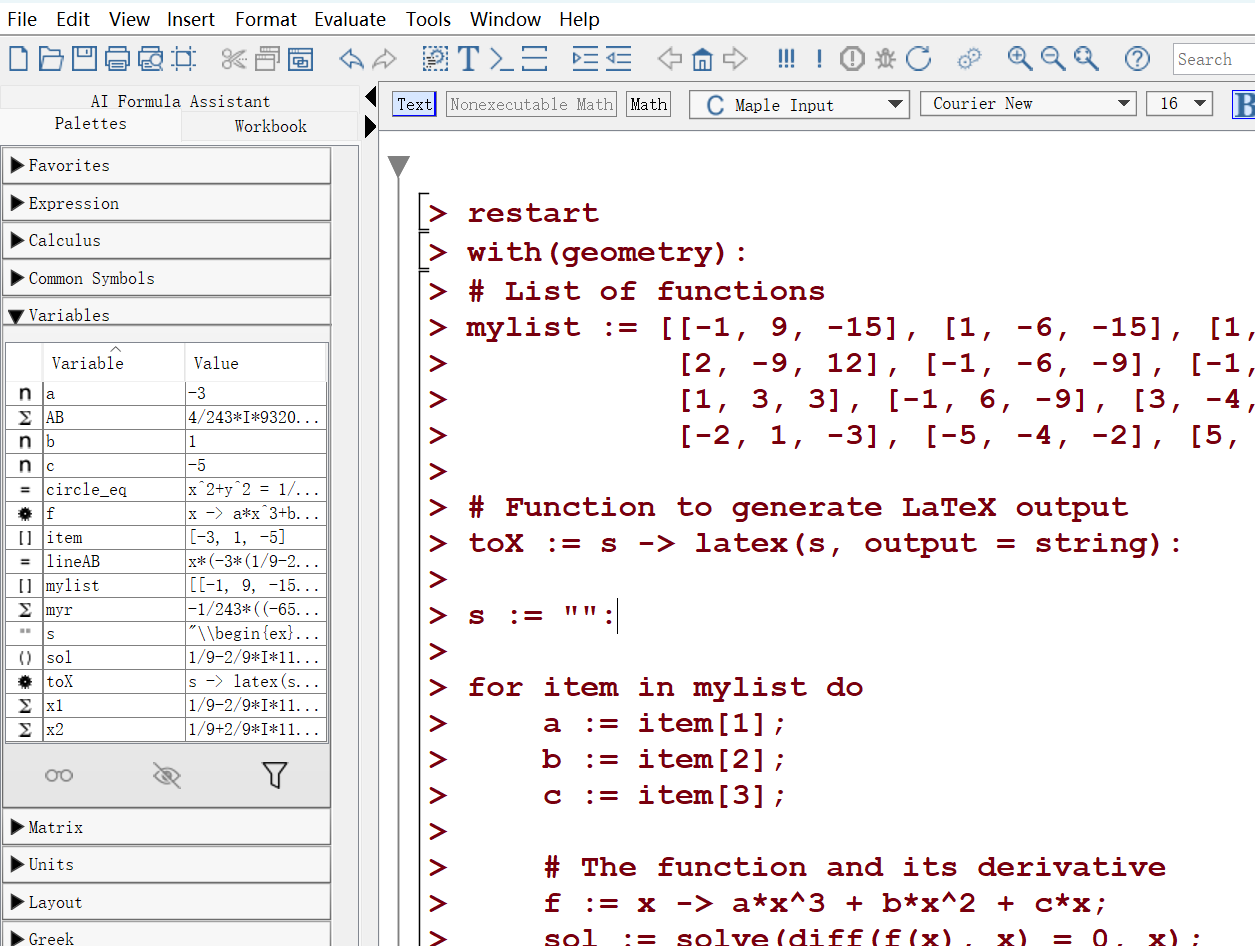This screenshot has height=946, width=1255.
Task: Toggle the variable filter funnel icon
Action: (275, 775)
